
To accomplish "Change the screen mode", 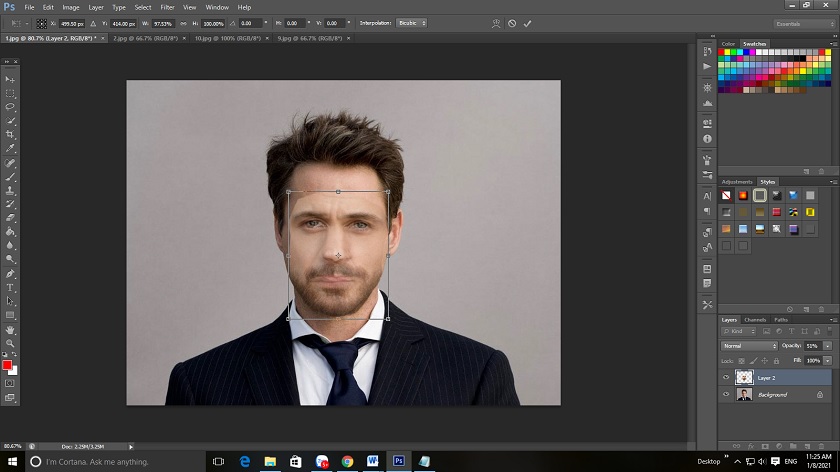I will 10,398.
